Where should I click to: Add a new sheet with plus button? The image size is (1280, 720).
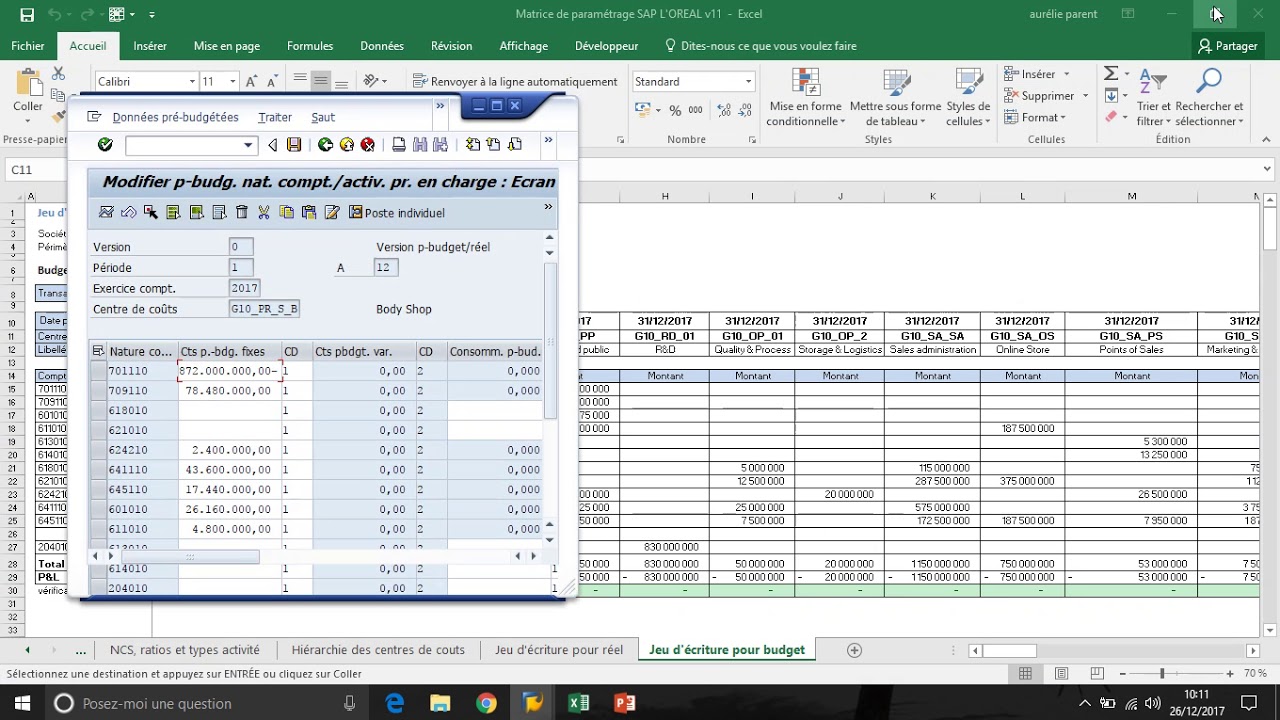[854, 650]
